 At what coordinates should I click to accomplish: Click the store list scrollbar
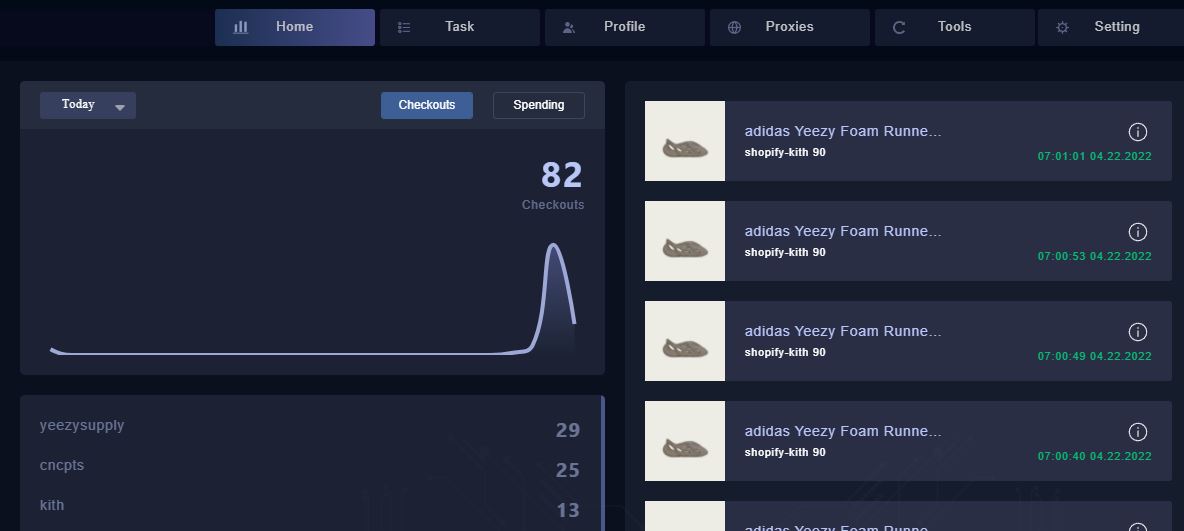(x=603, y=462)
